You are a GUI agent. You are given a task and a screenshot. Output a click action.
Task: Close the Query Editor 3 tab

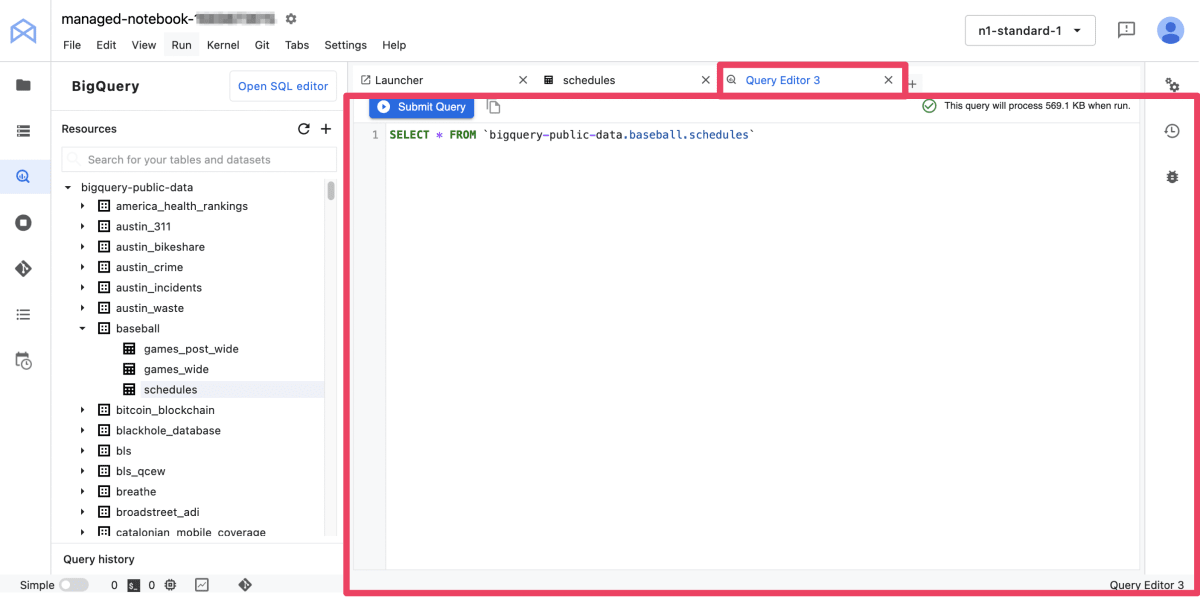tap(888, 80)
